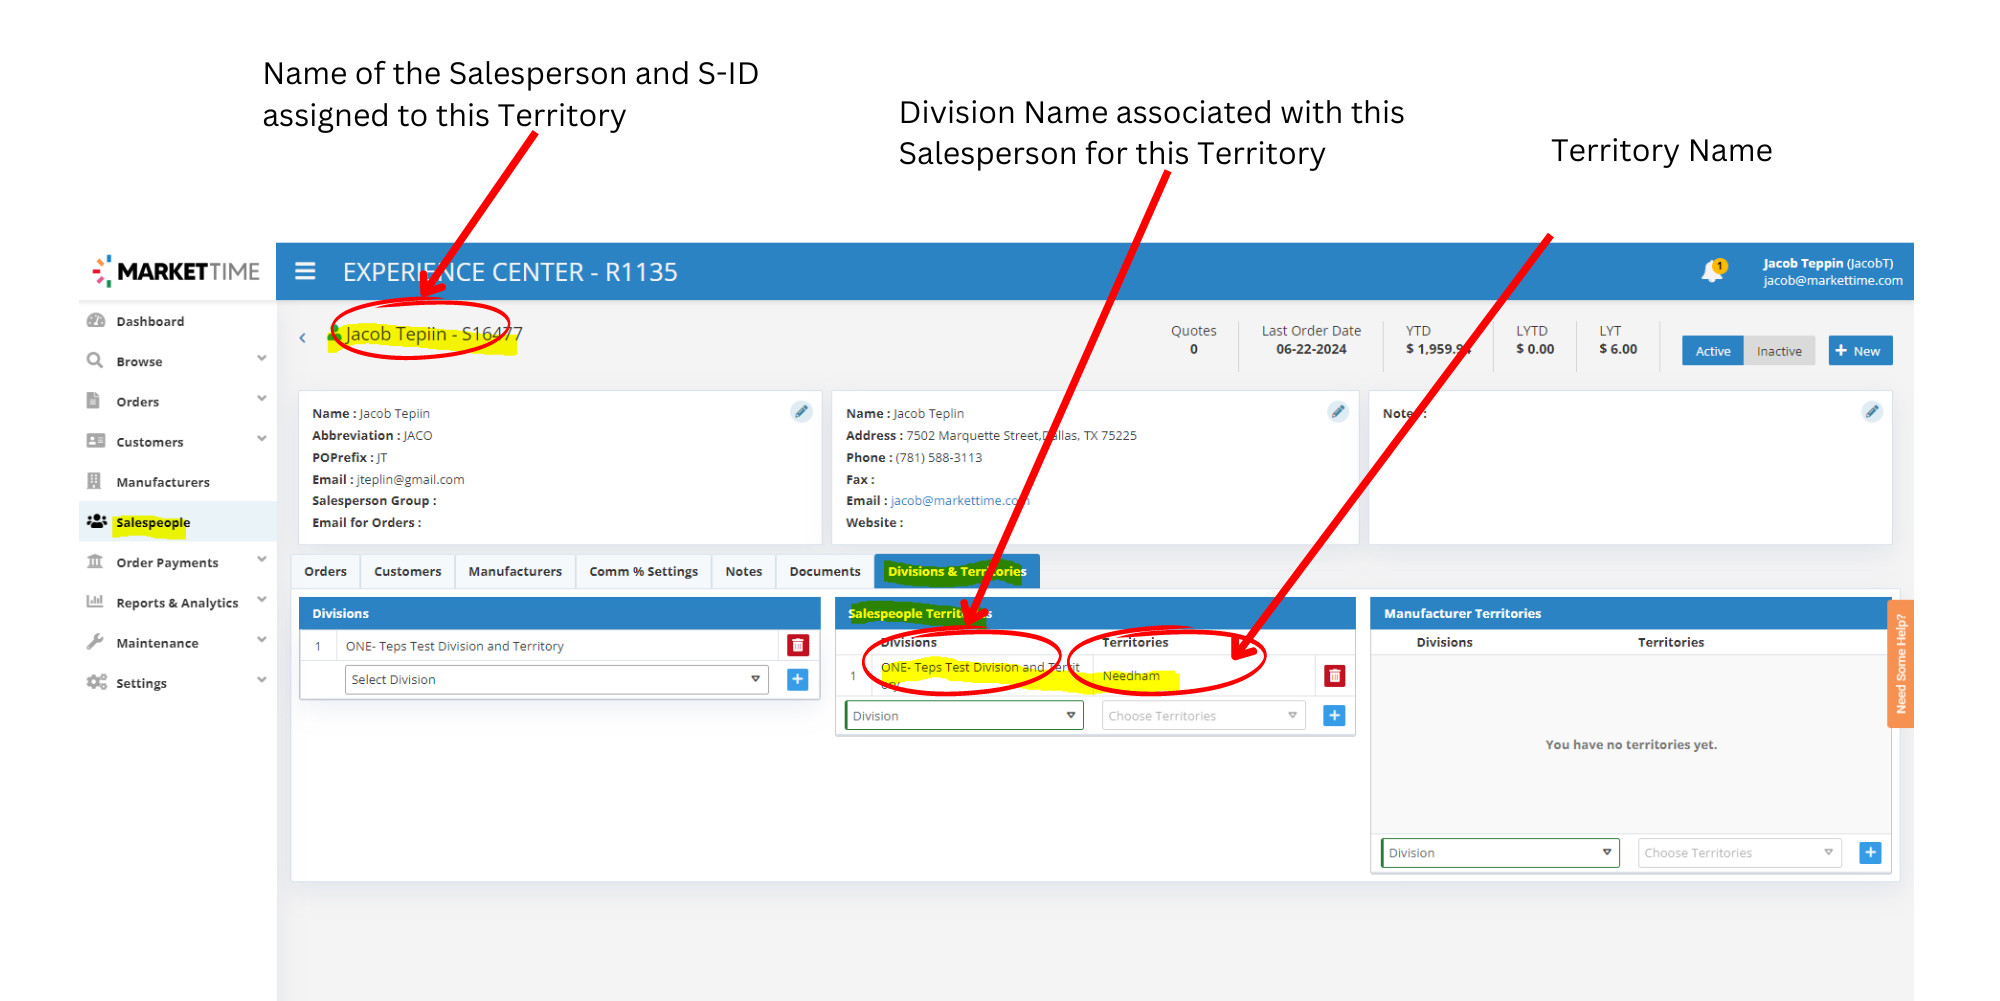Expand the Customers sidebar menu

[x=261, y=439]
